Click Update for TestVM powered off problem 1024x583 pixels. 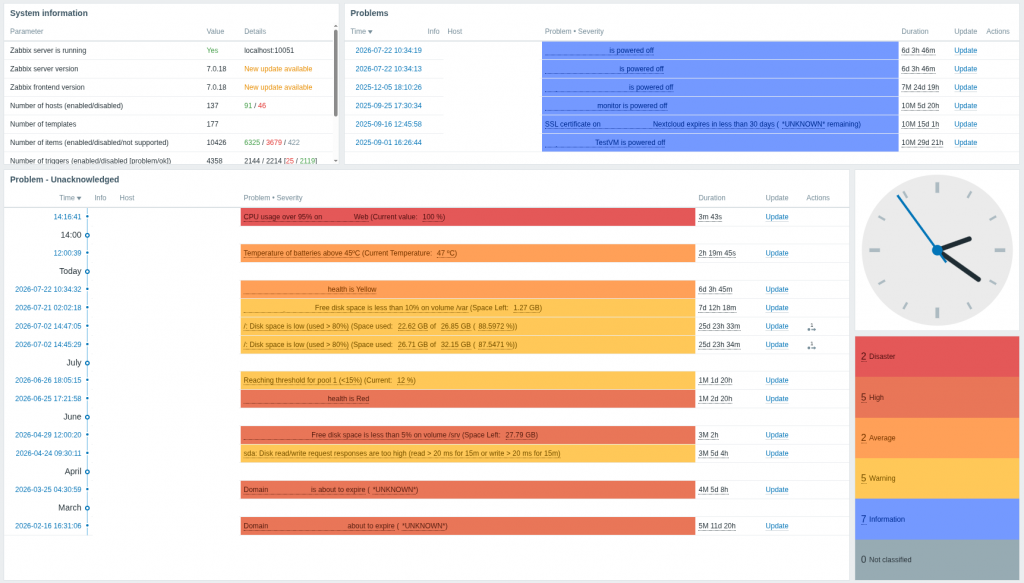(965, 142)
